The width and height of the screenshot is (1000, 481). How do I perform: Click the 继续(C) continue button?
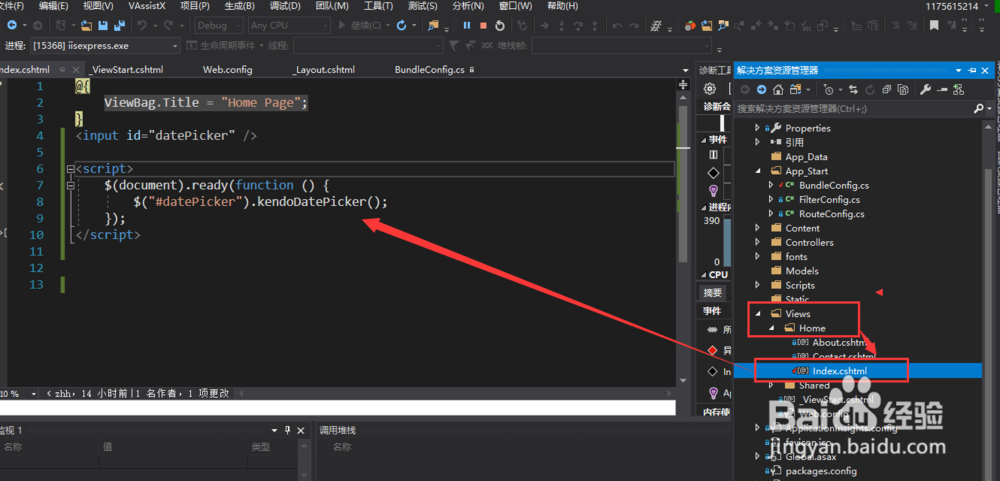point(358,26)
